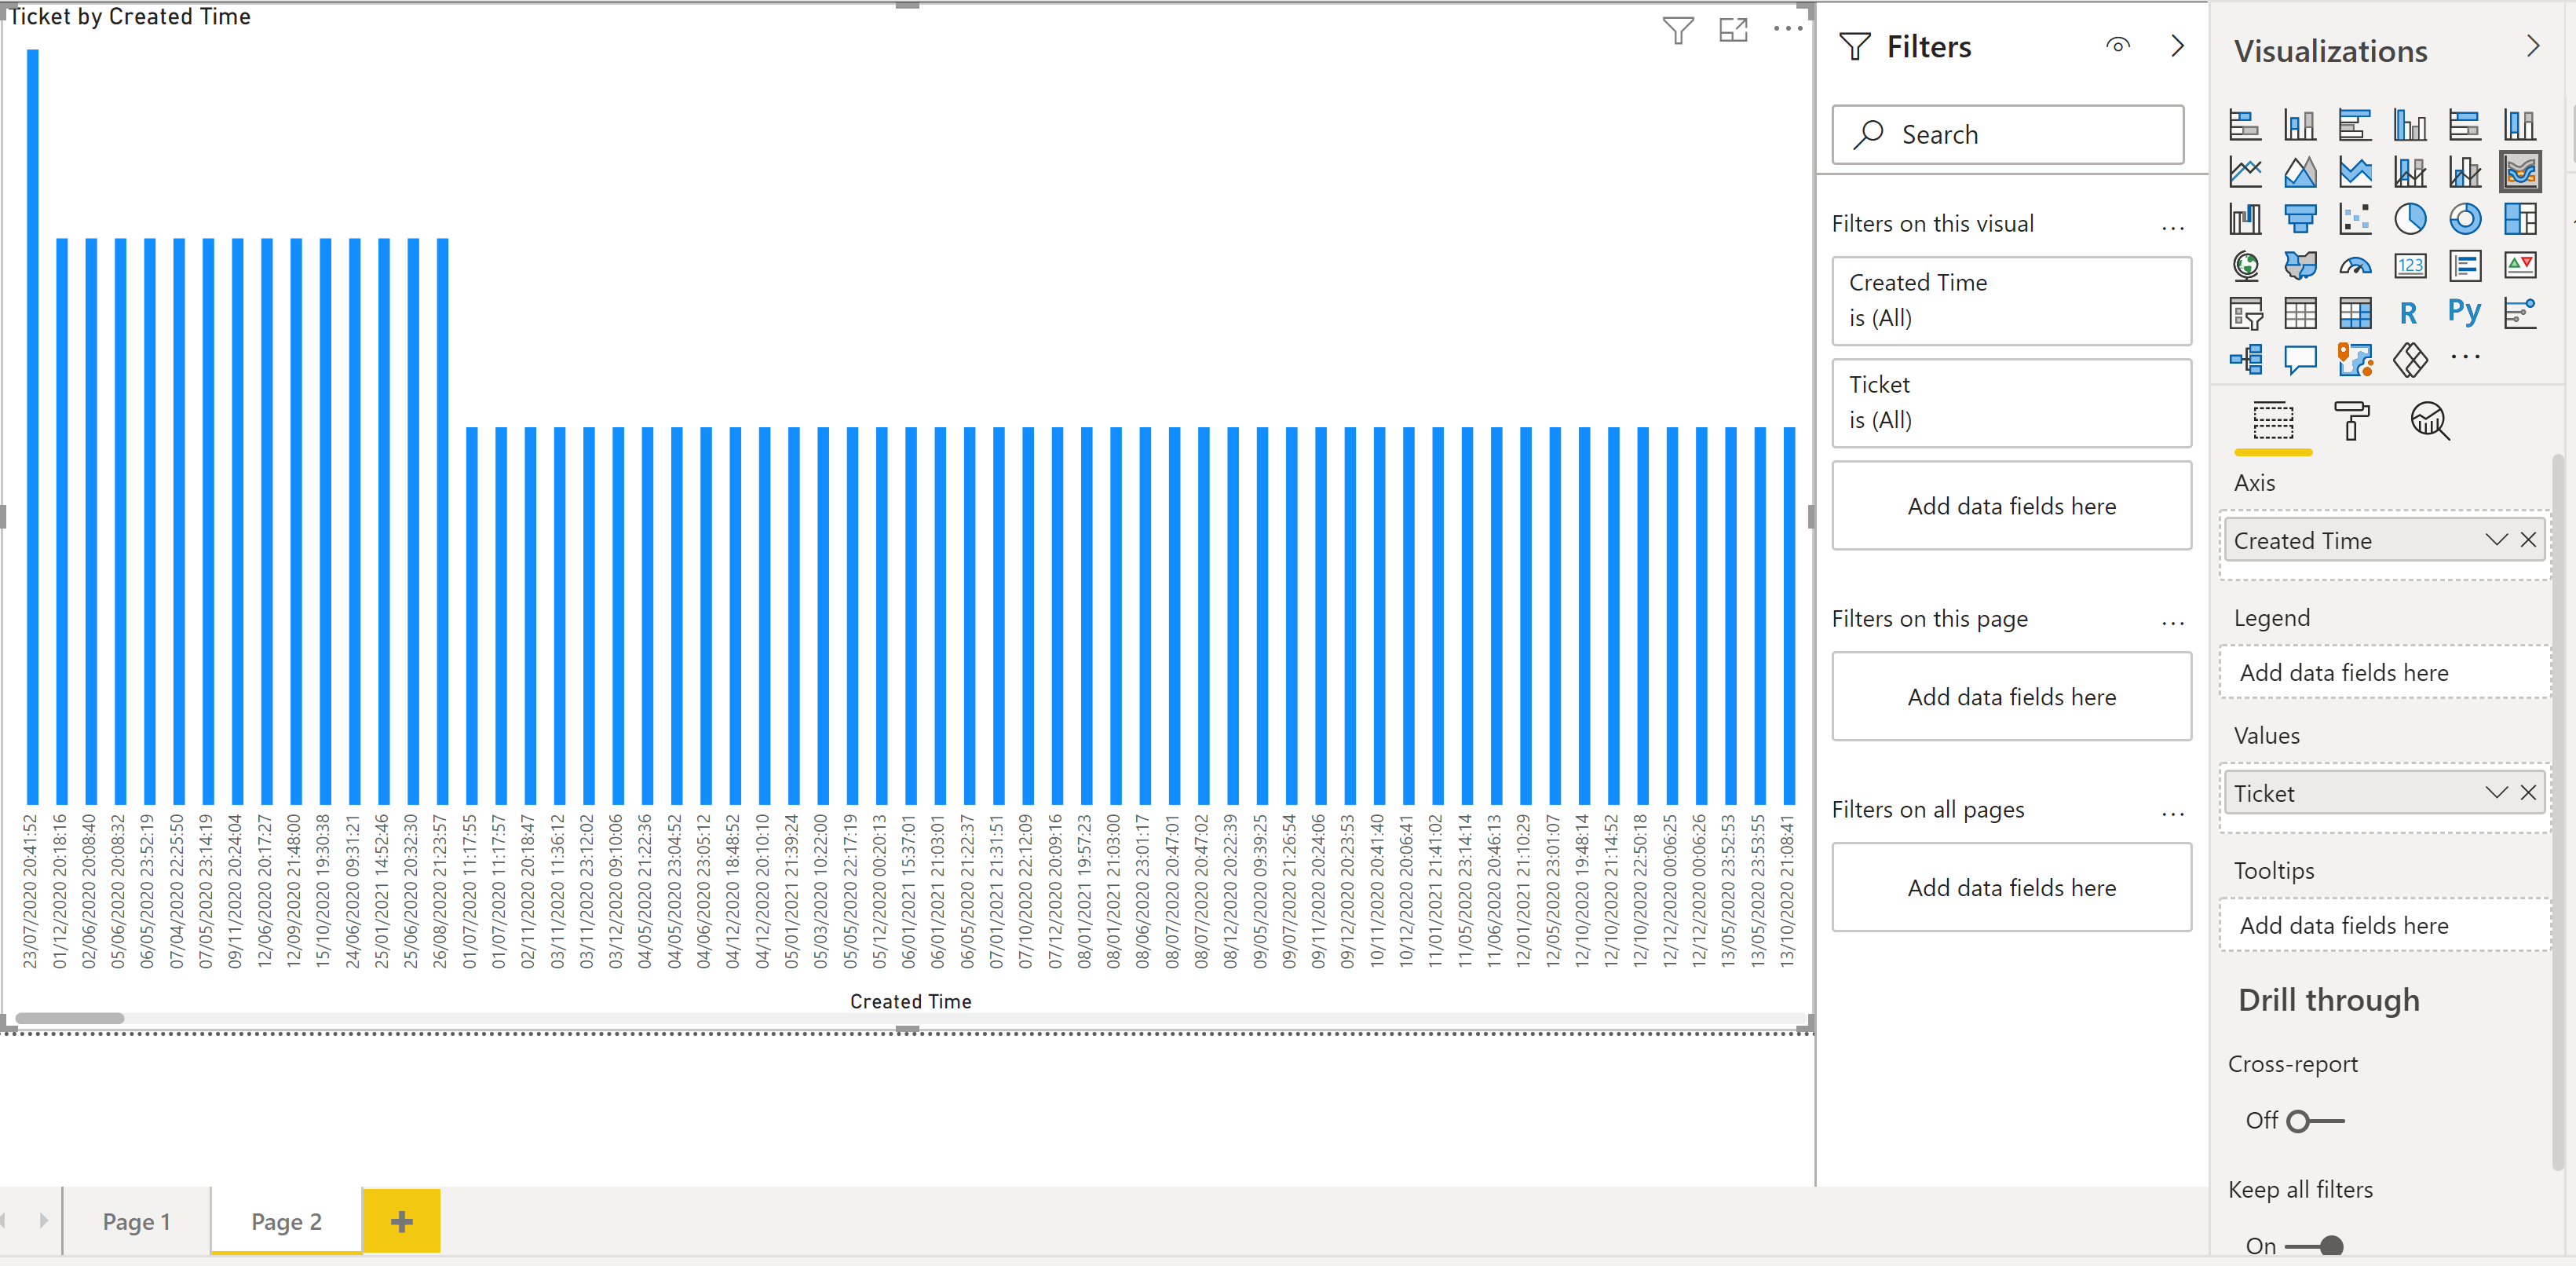Image resolution: width=2576 pixels, height=1266 pixels.
Task: Select the line chart visualization icon
Action: click(x=2245, y=172)
